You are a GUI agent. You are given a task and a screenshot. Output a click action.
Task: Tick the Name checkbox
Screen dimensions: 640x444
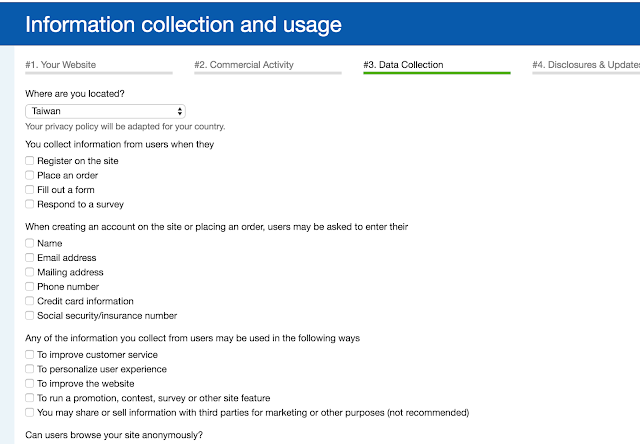click(x=29, y=243)
